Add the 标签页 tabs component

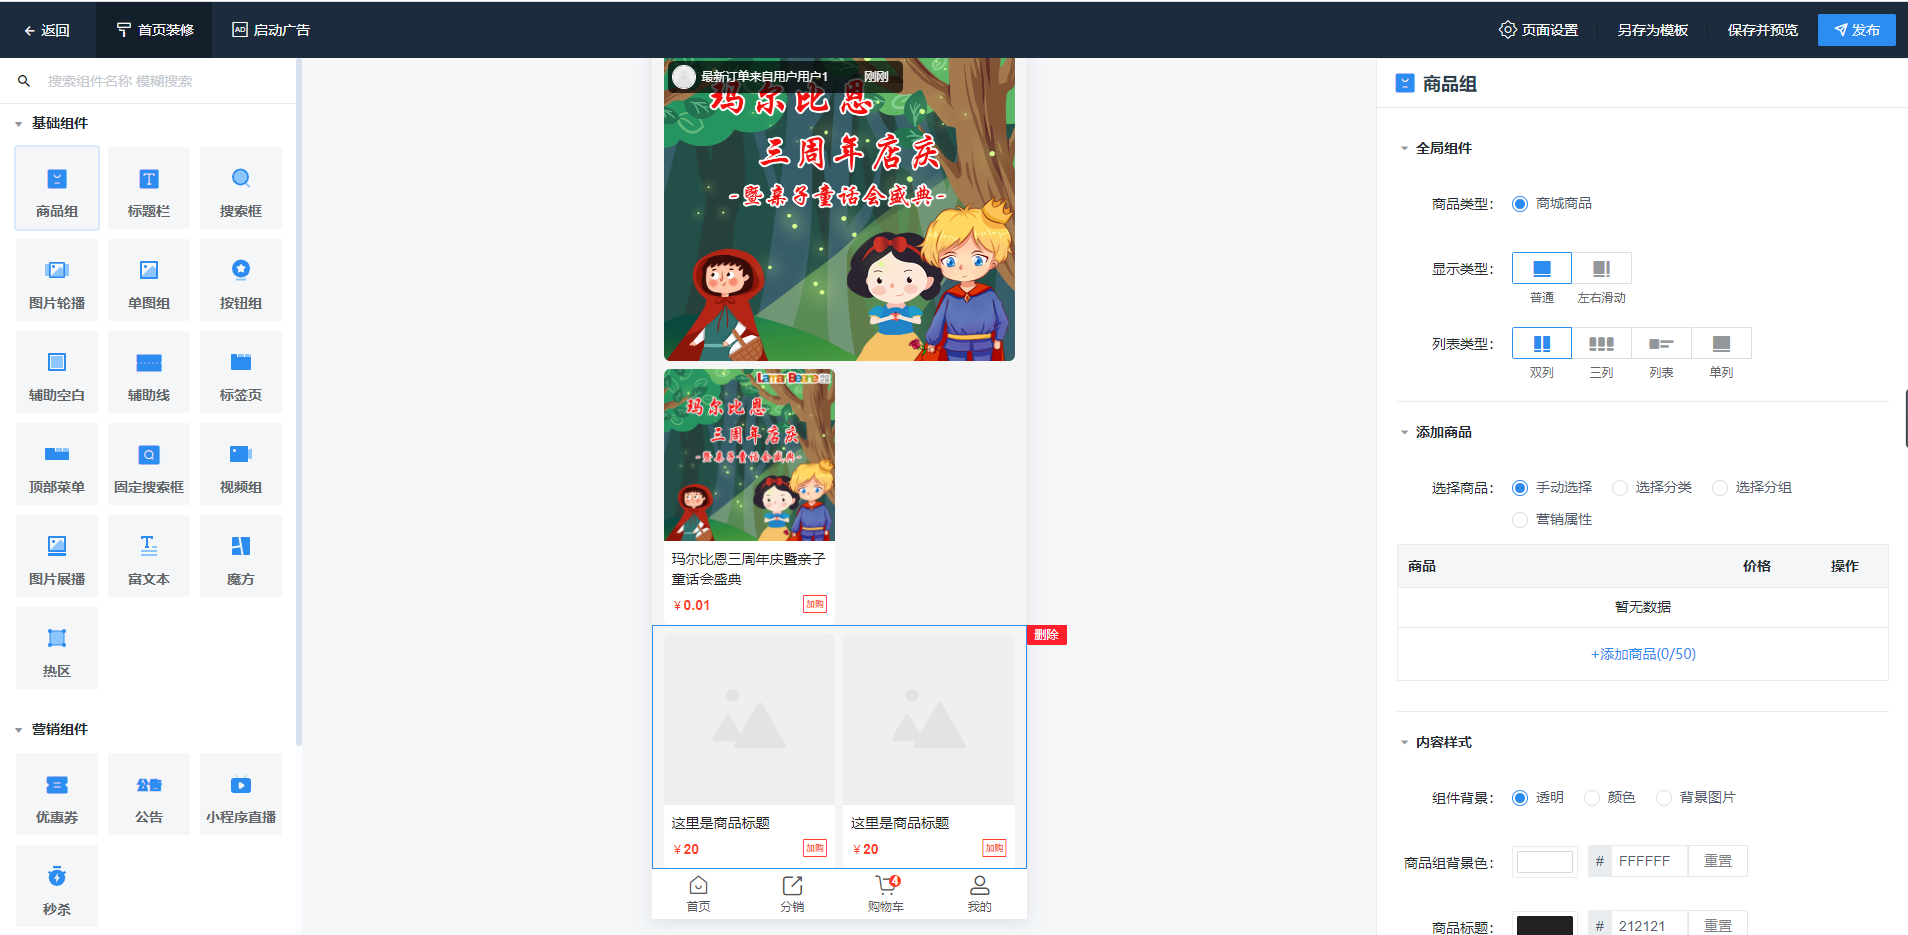241,372
